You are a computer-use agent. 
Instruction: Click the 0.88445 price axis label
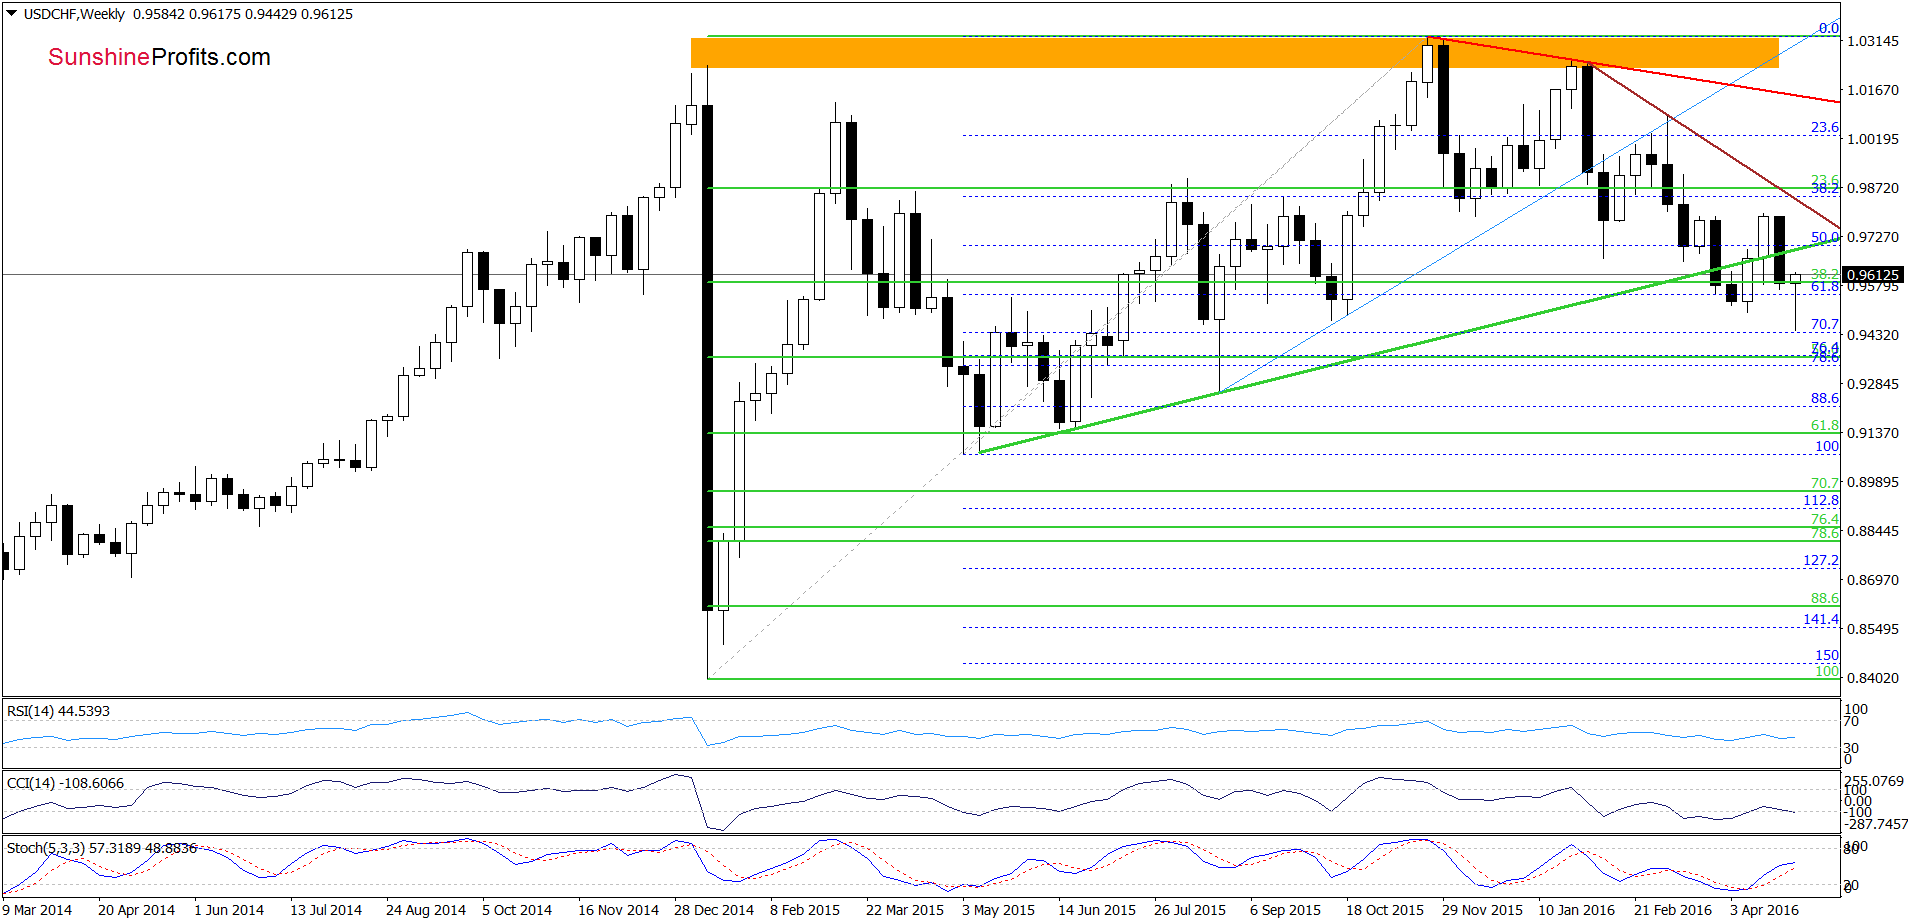tap(1872, 531)
